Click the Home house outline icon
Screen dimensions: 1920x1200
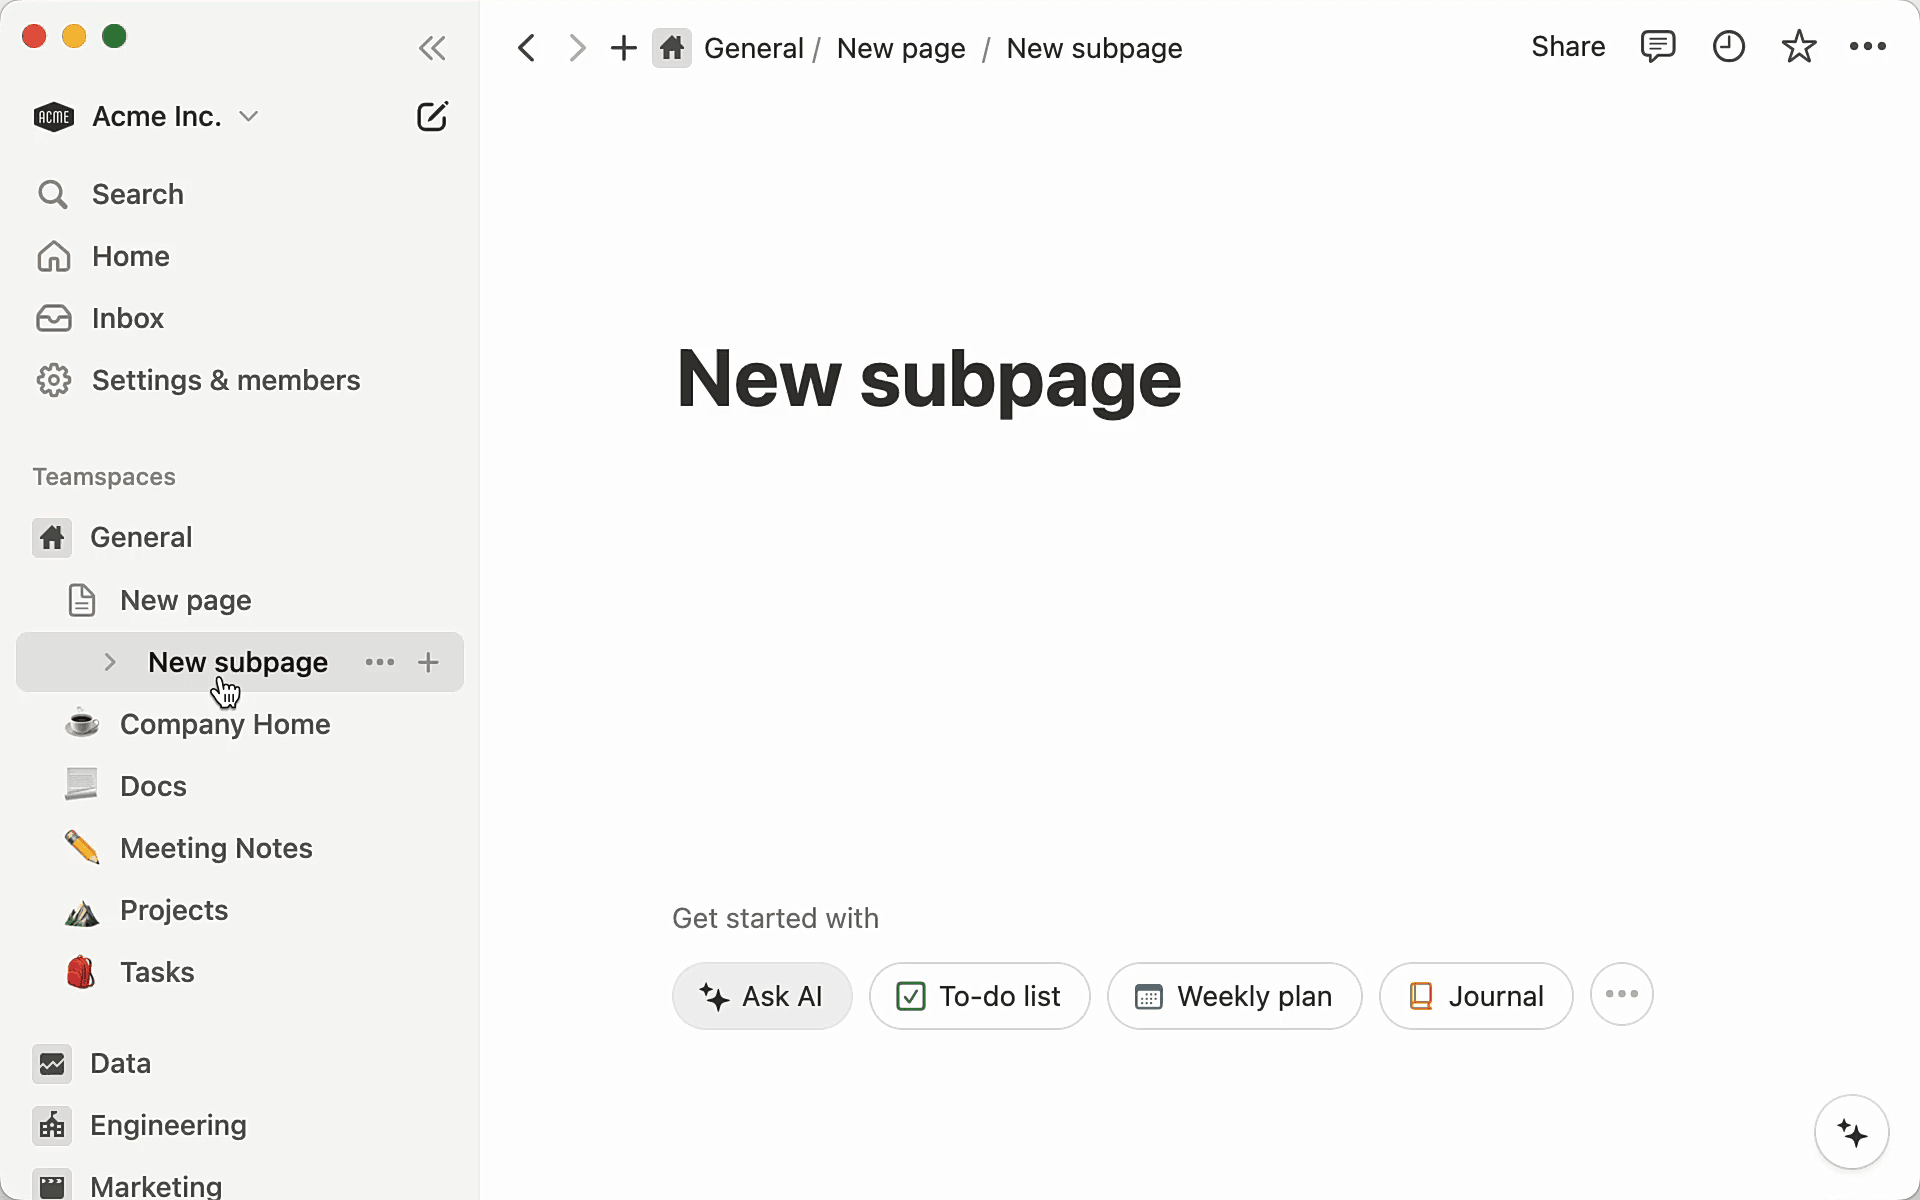point(53,256)
